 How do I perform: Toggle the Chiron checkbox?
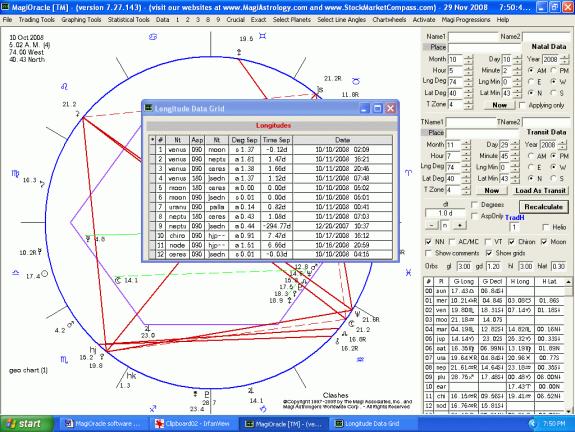click(x=511, y=242)
